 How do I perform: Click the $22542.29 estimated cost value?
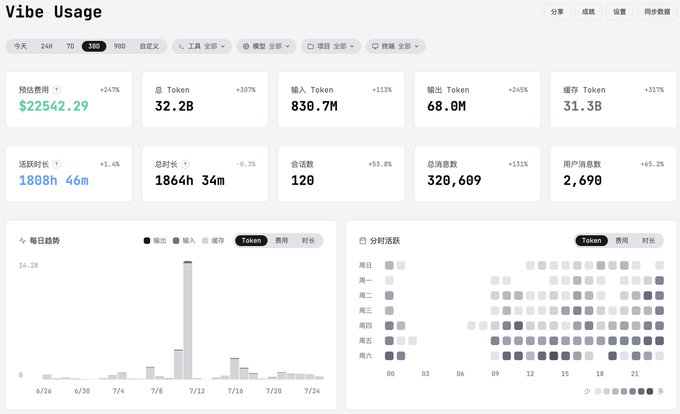[53, 106]
